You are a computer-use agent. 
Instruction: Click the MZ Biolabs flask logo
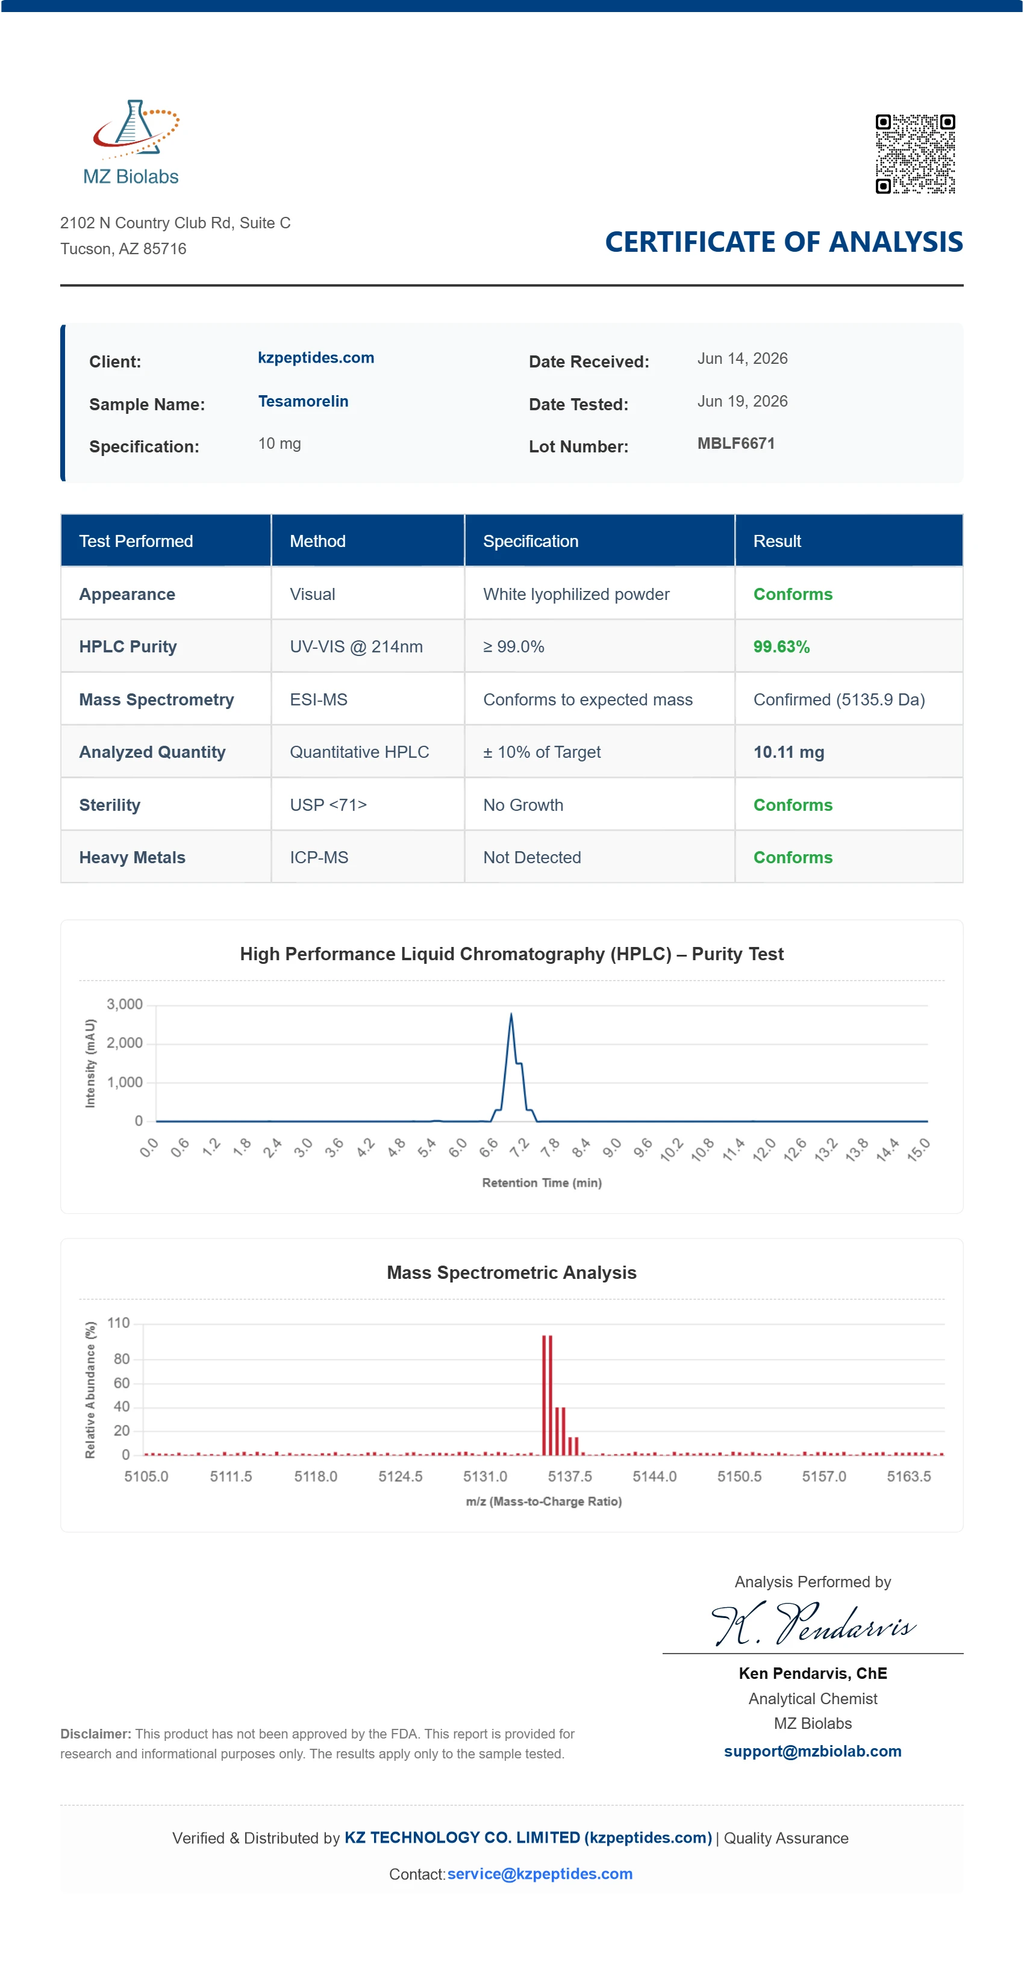131,143
